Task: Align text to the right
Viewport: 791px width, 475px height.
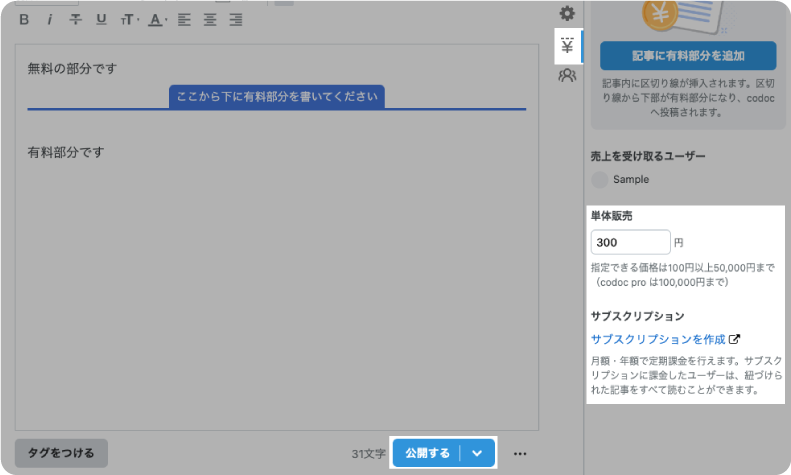Action: tap(236, 19)
